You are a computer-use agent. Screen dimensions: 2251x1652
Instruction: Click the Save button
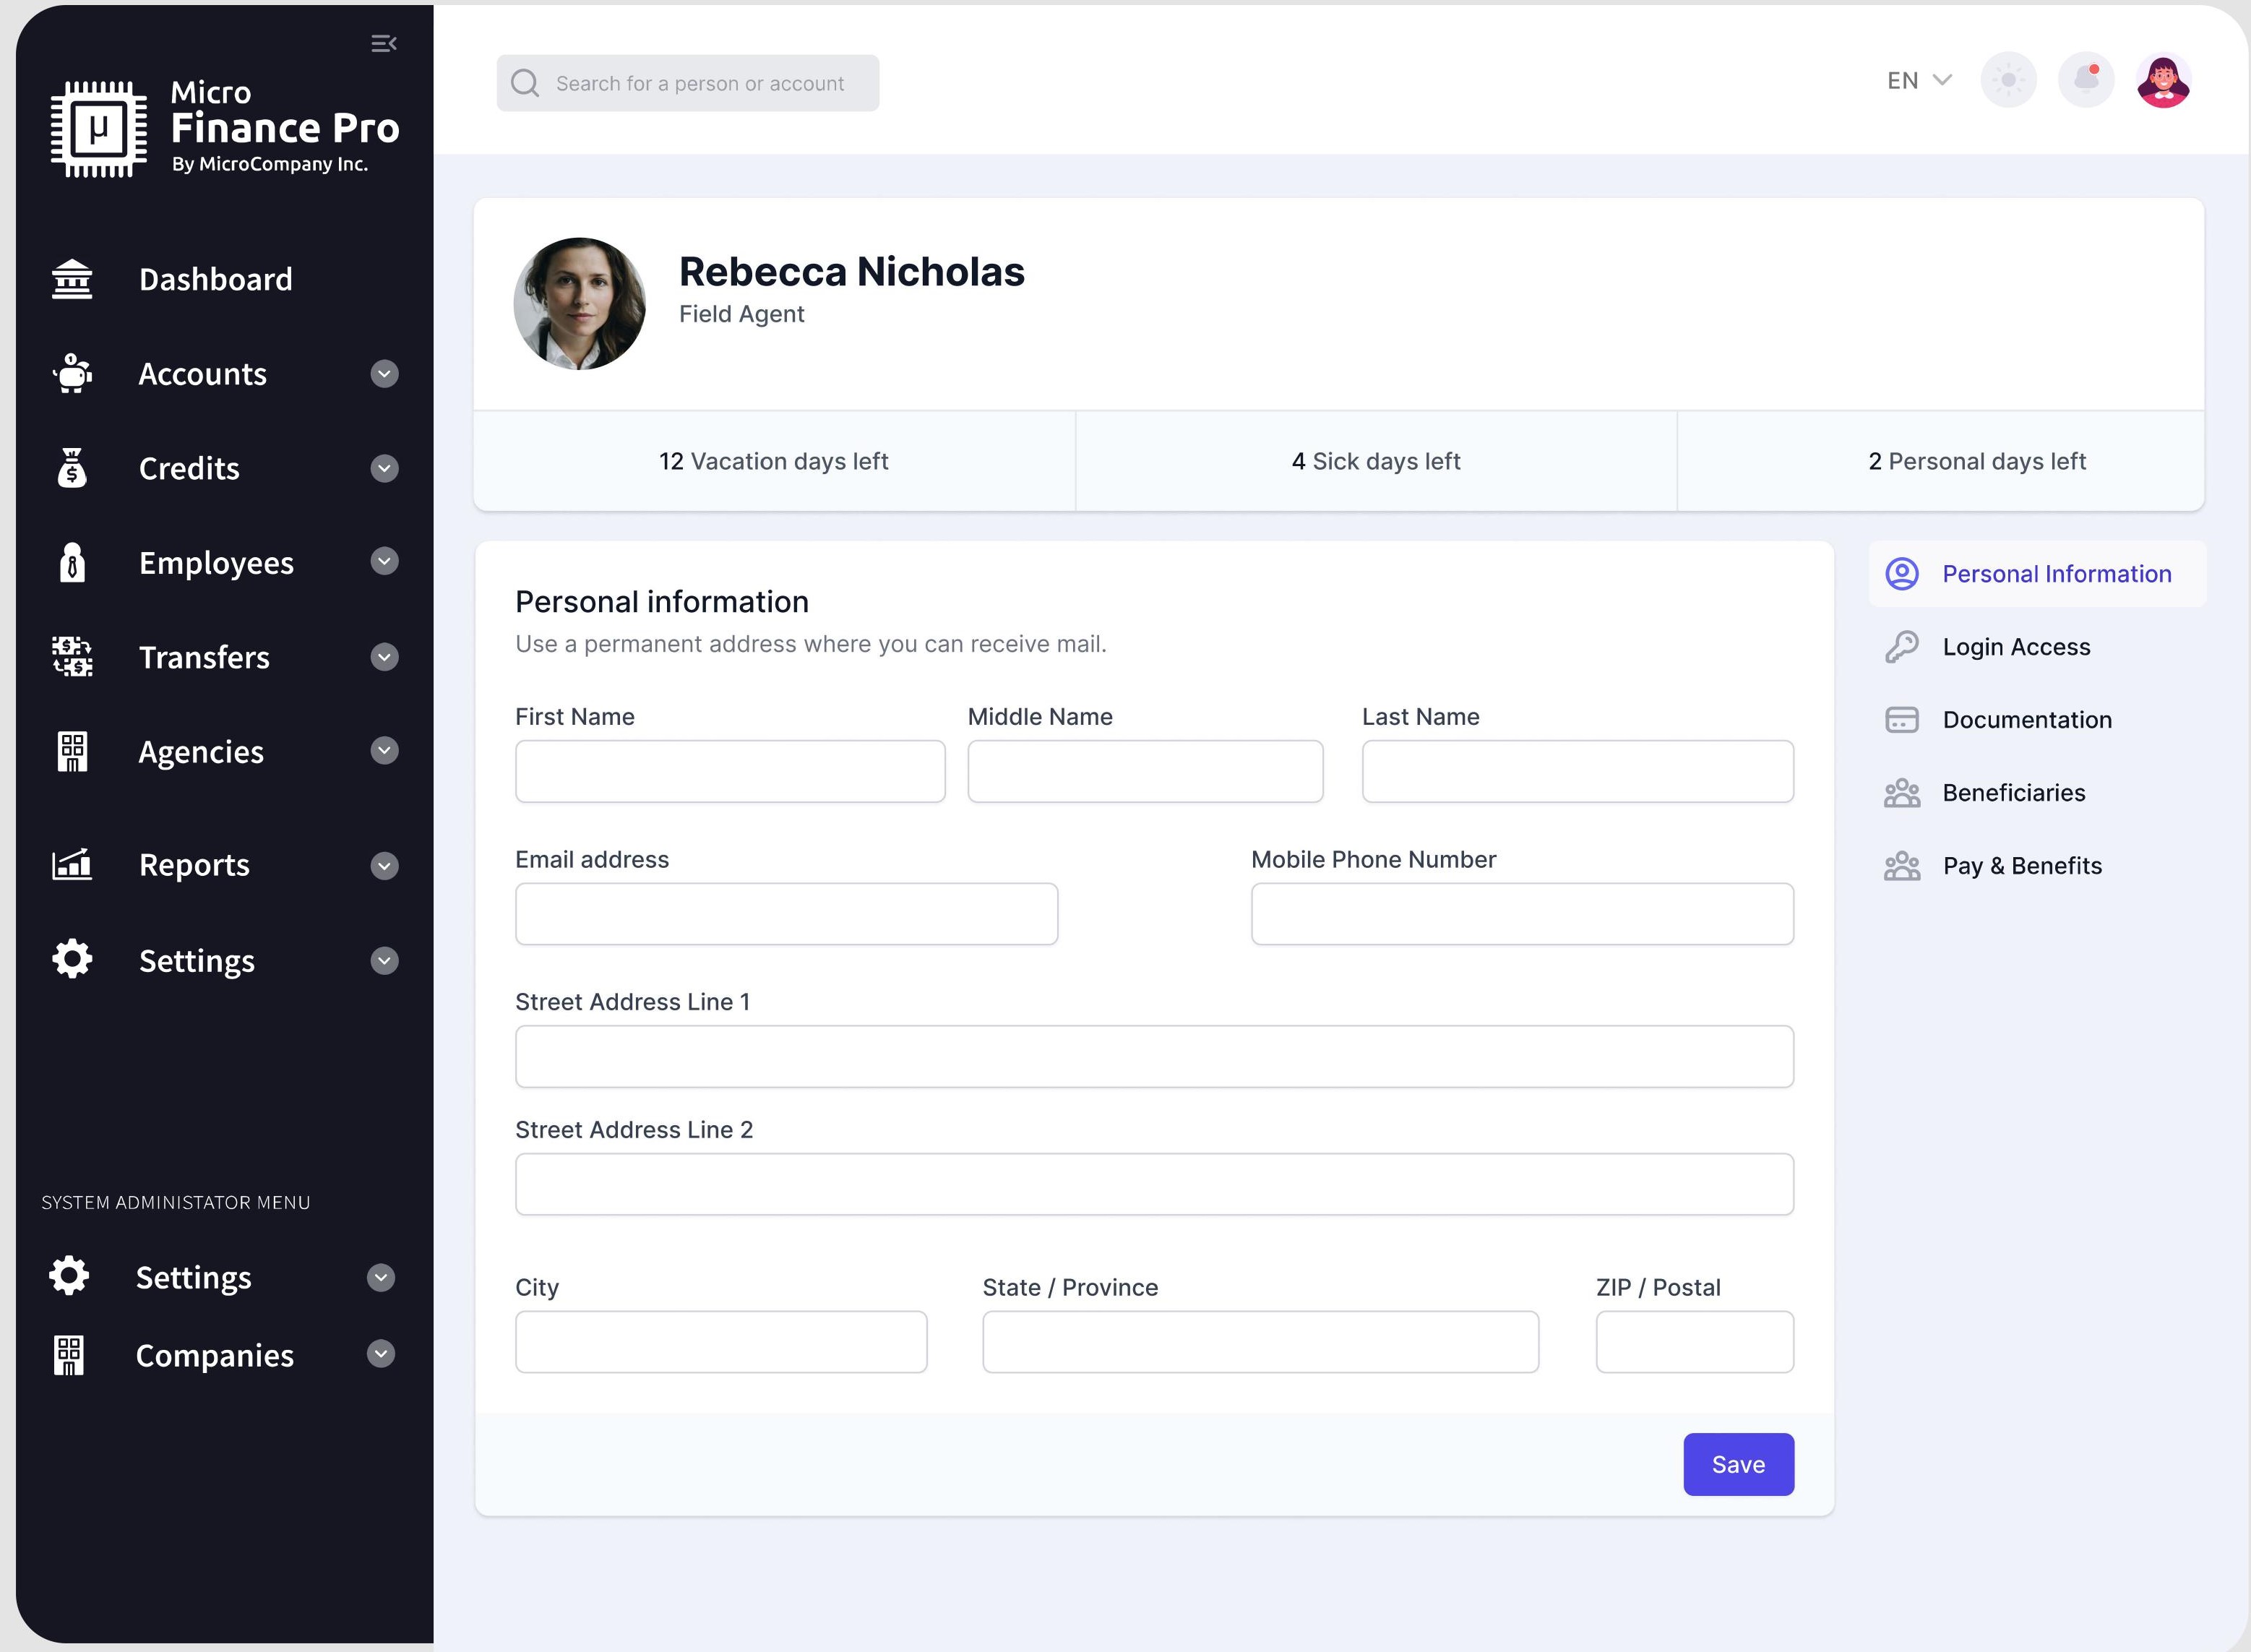click(1738, 1464)
